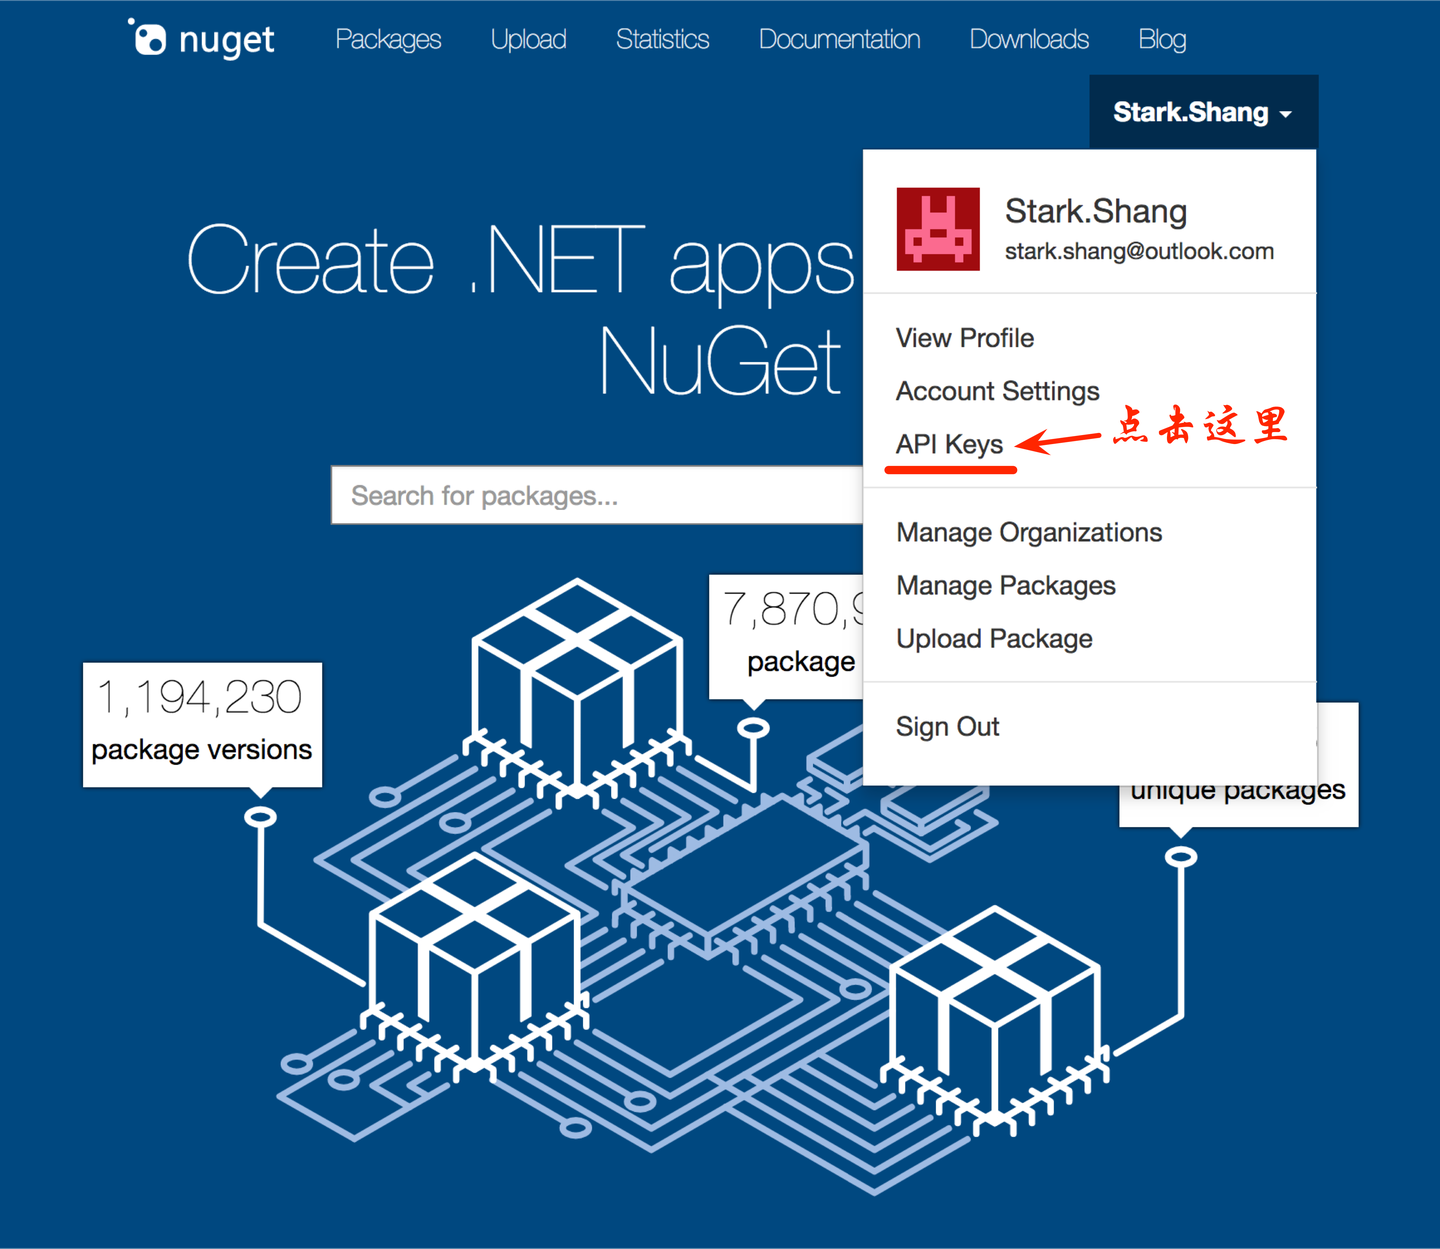
Task: Click Manage Packages
Action: click(x=1005, y=585)
